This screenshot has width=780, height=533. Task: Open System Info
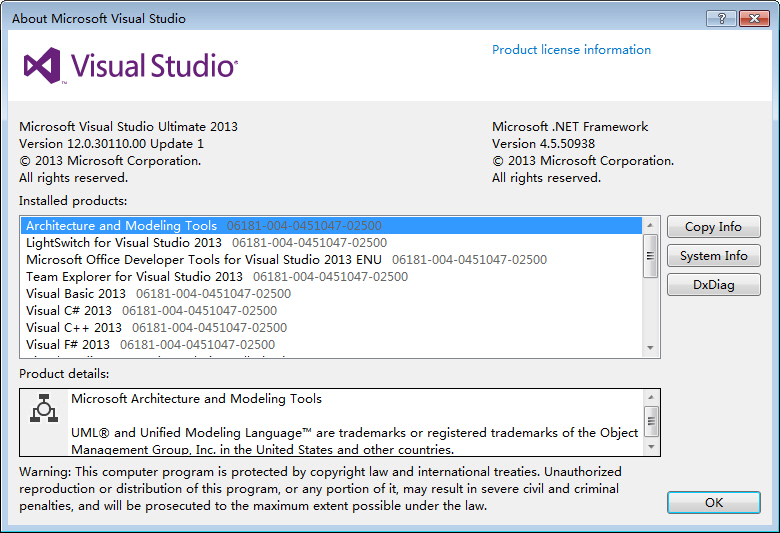point(713,256)
